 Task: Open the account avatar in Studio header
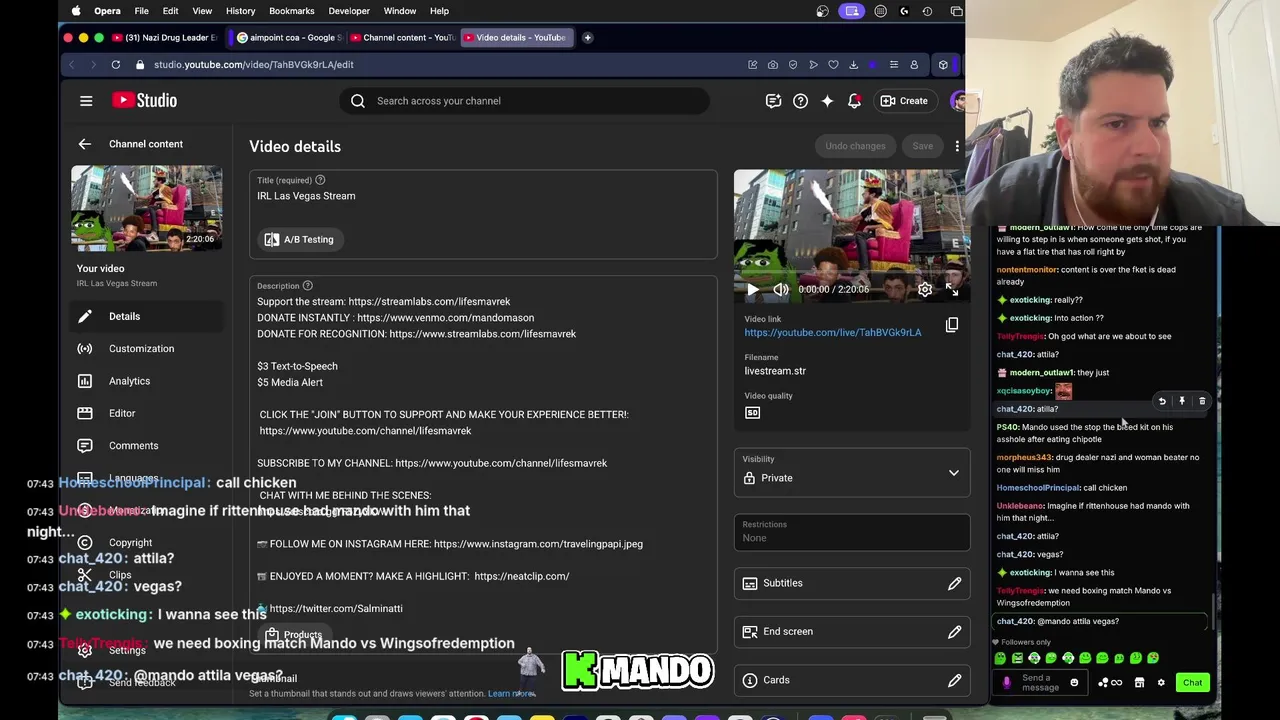pos(958,100)
